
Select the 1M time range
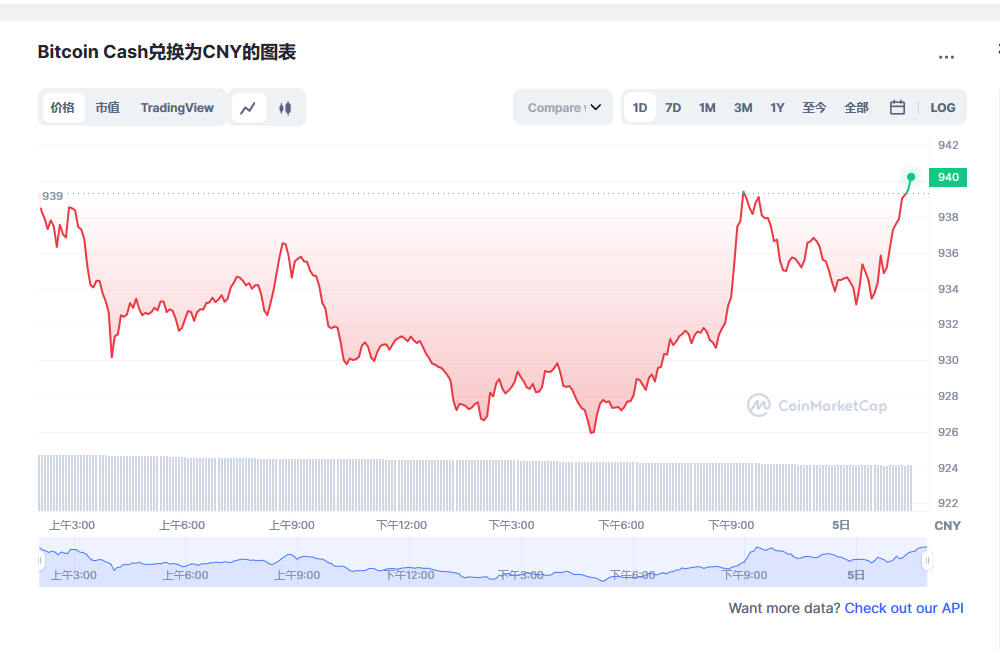pos(707,108)
